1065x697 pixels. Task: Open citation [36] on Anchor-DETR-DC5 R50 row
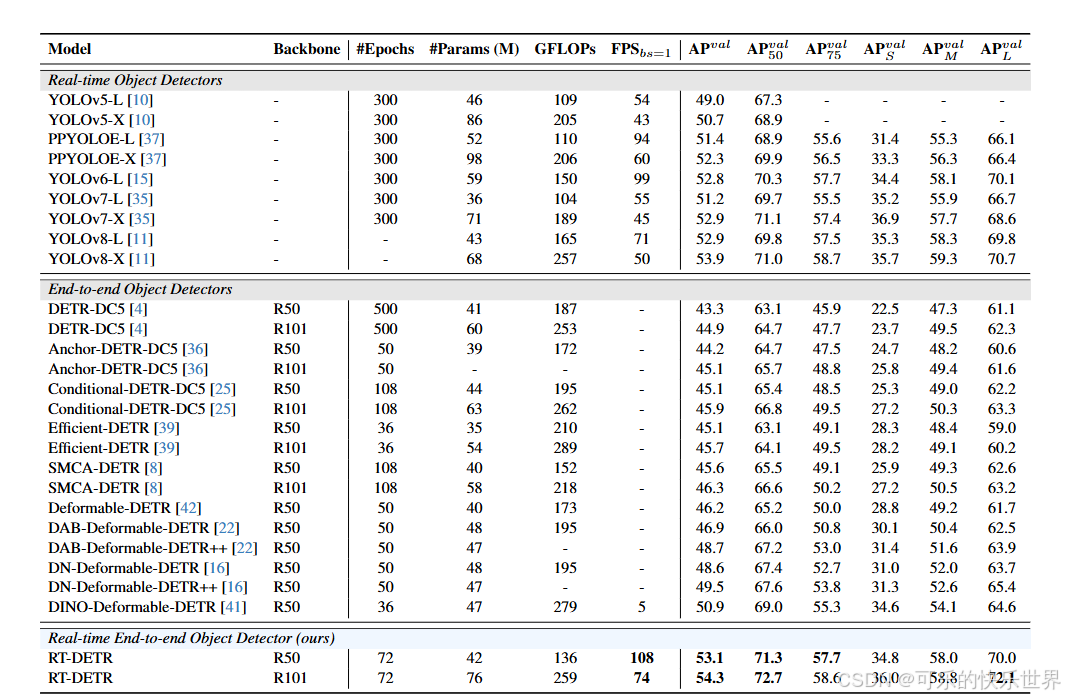tap(195, 349)
